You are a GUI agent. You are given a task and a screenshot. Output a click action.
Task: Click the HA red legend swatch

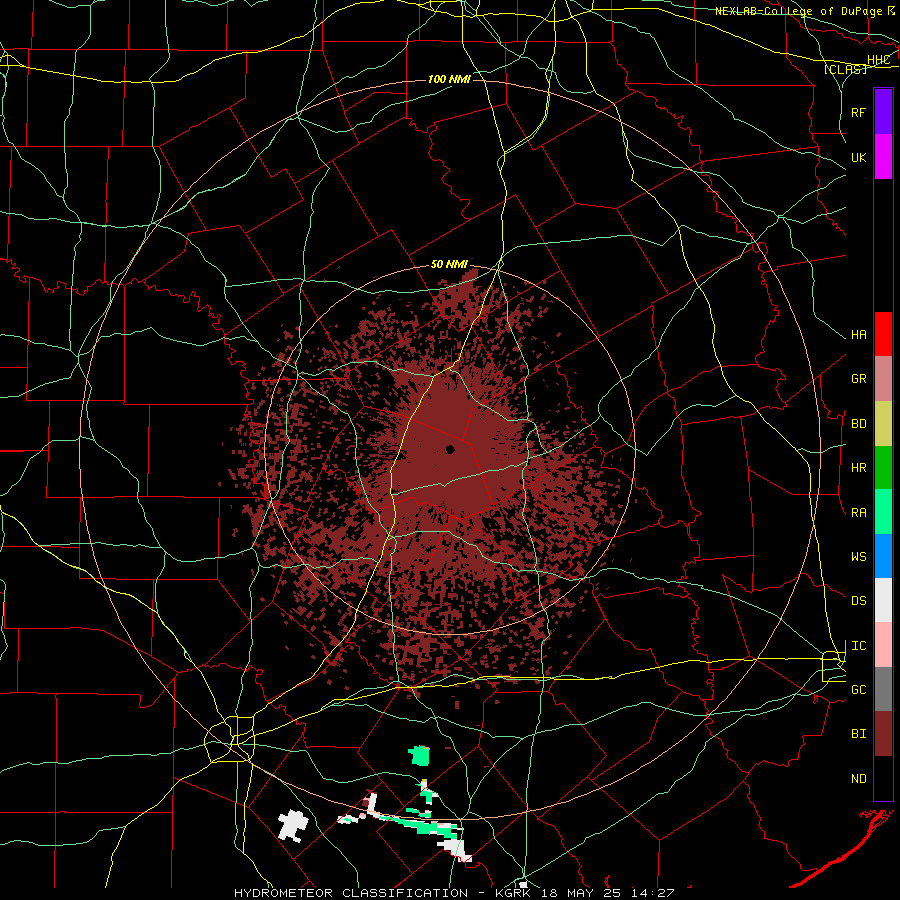[x=883, y=334]
